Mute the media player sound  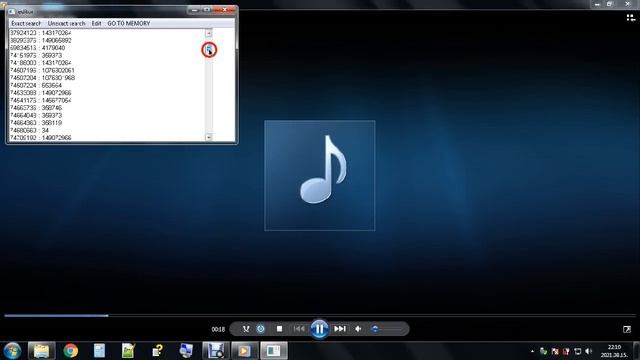(358, 329)
